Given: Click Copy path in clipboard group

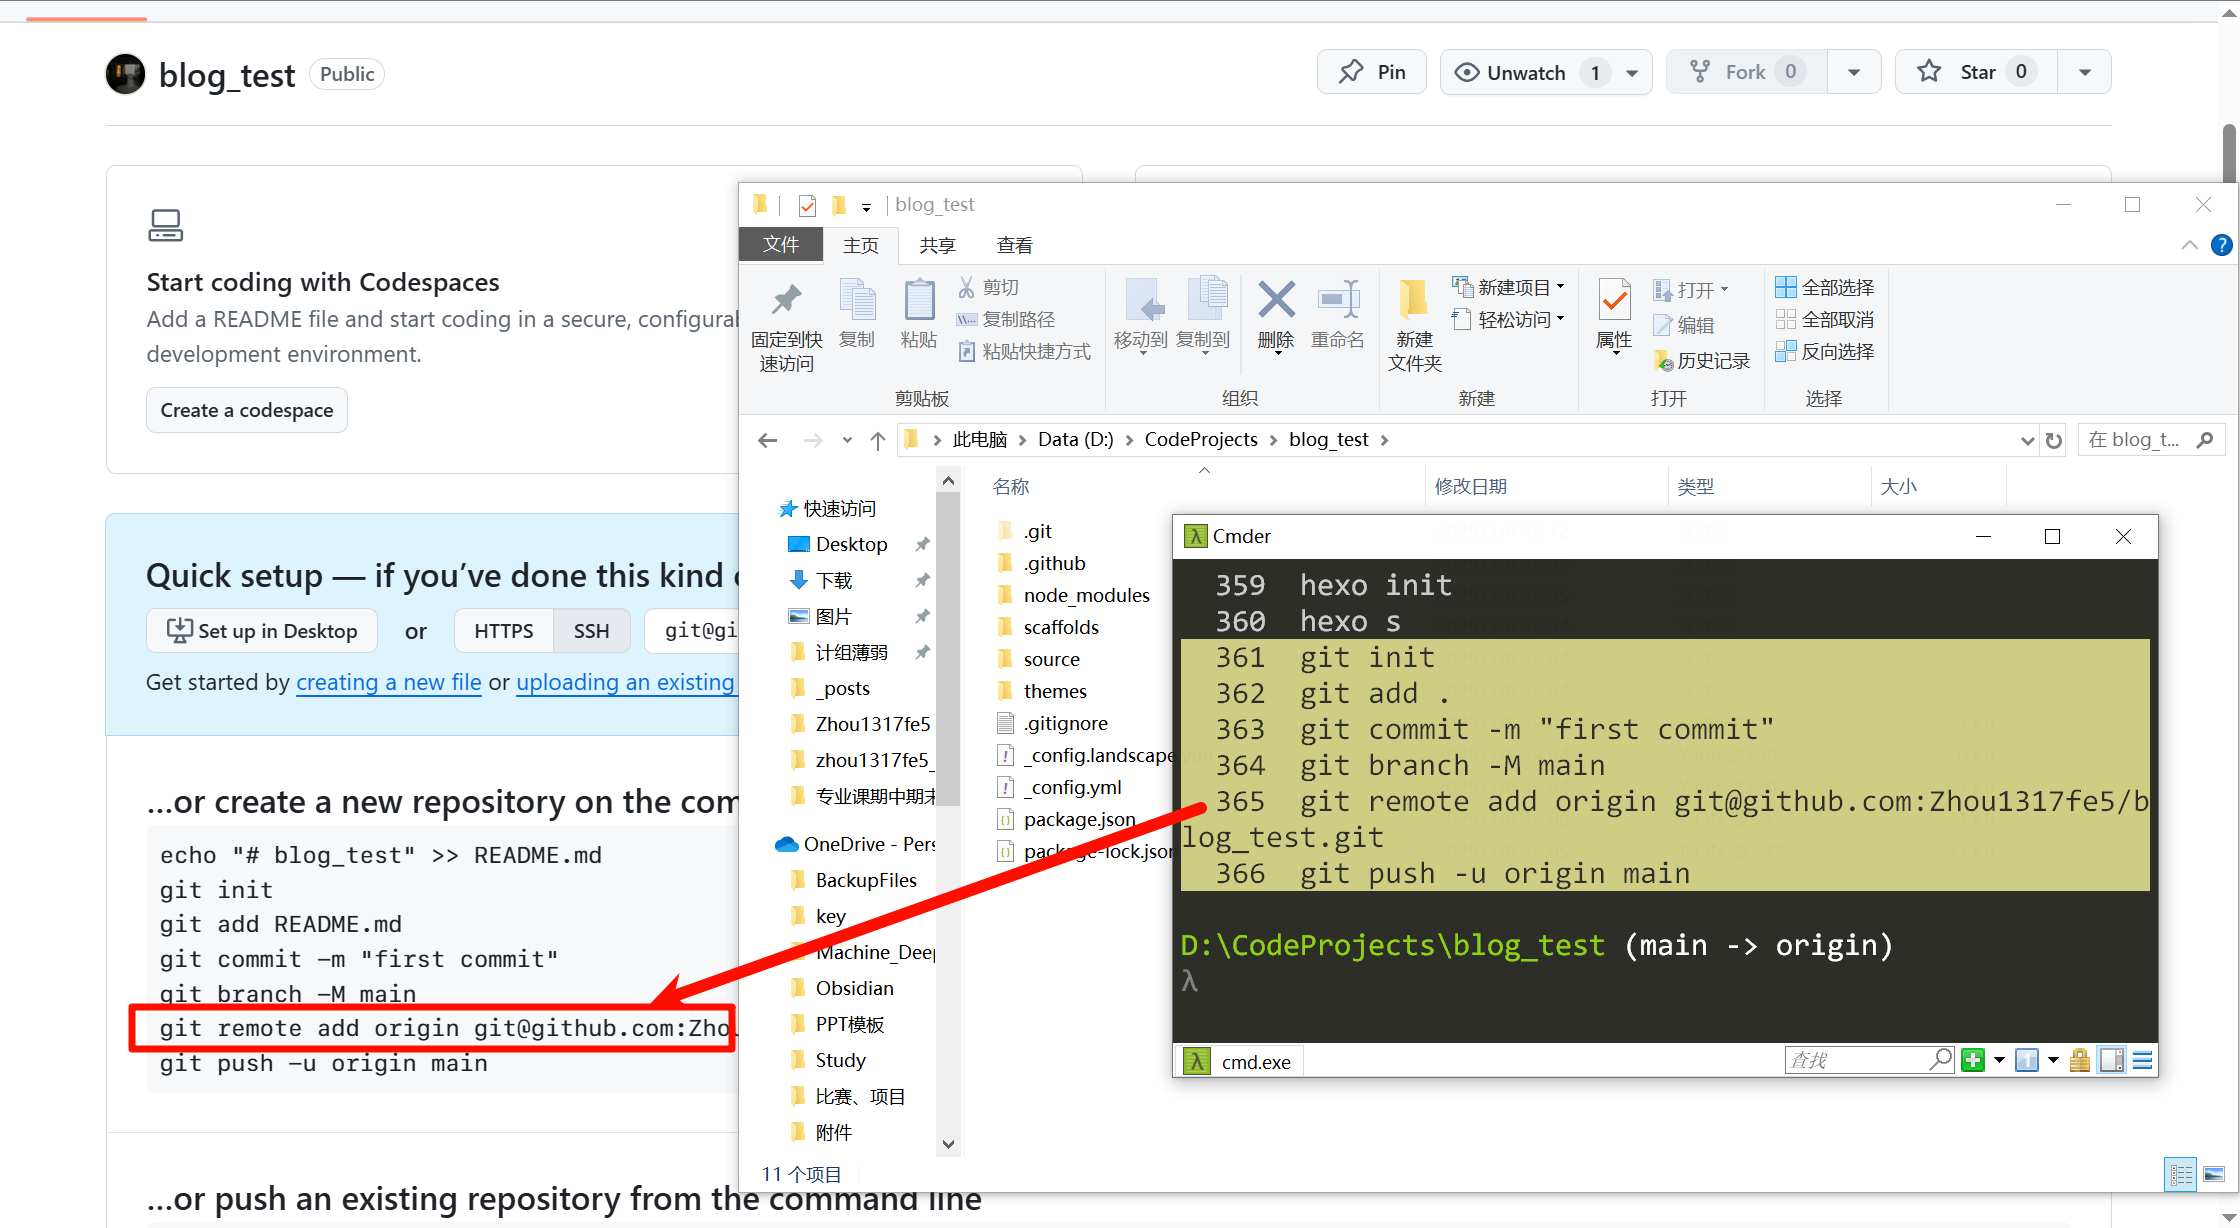Looking at the screenshot, I should pos(1006,320).
